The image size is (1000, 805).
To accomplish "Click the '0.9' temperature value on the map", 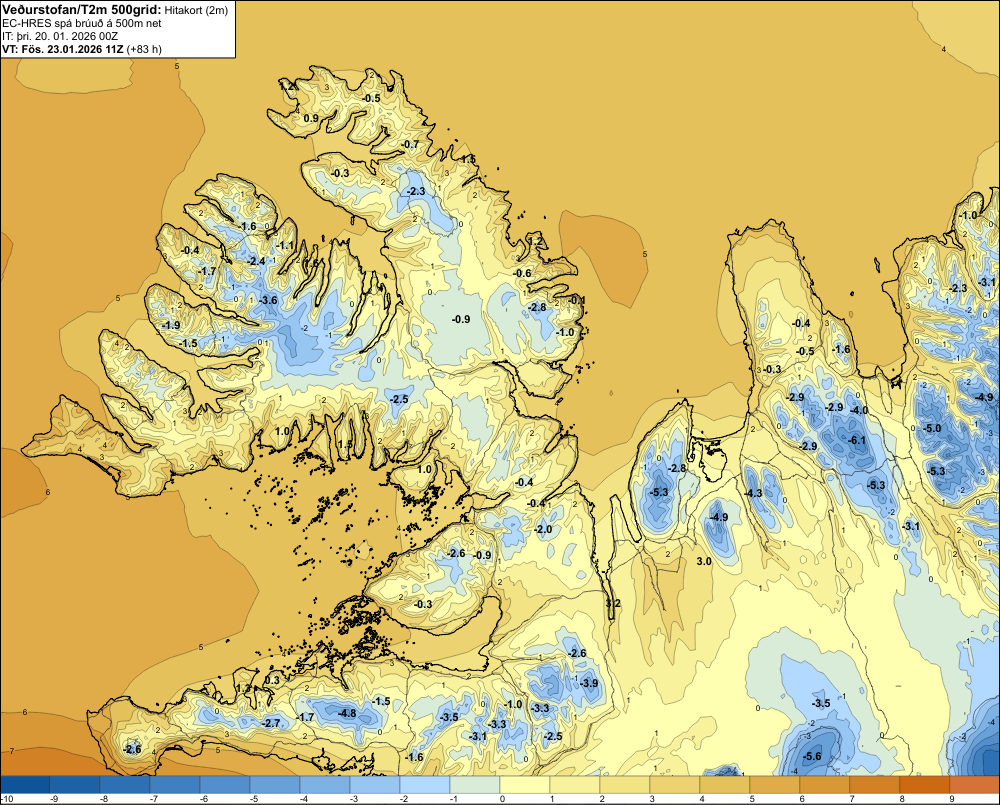I will (x=311, y=119).
